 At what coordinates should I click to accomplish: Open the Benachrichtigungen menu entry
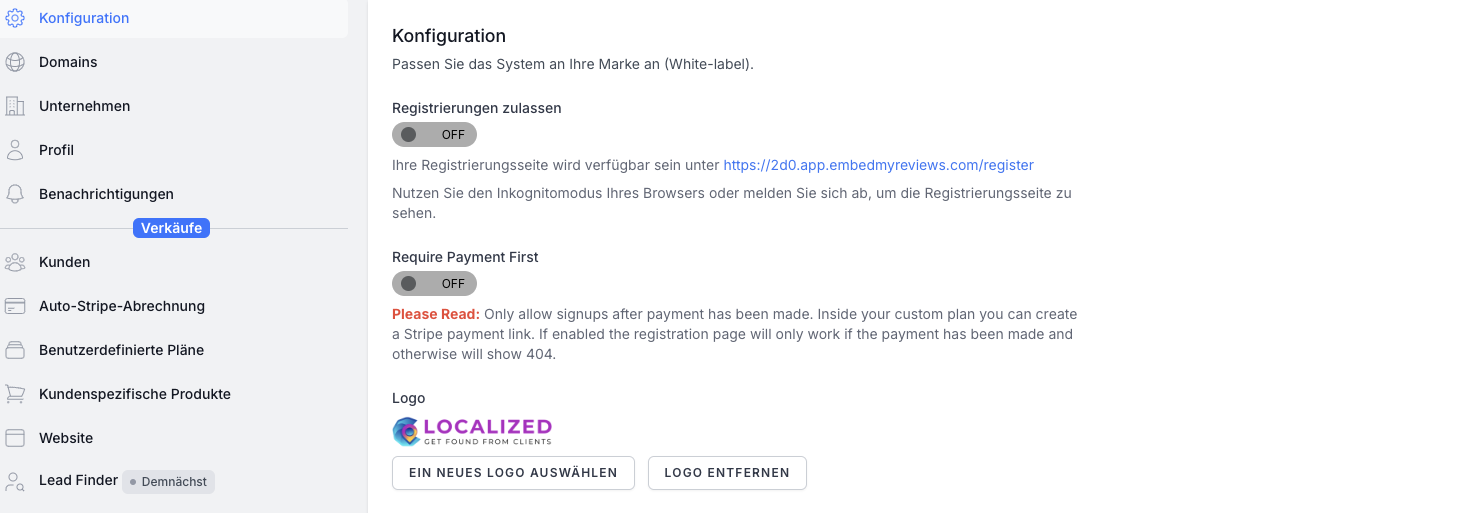[x=106, y=194]
